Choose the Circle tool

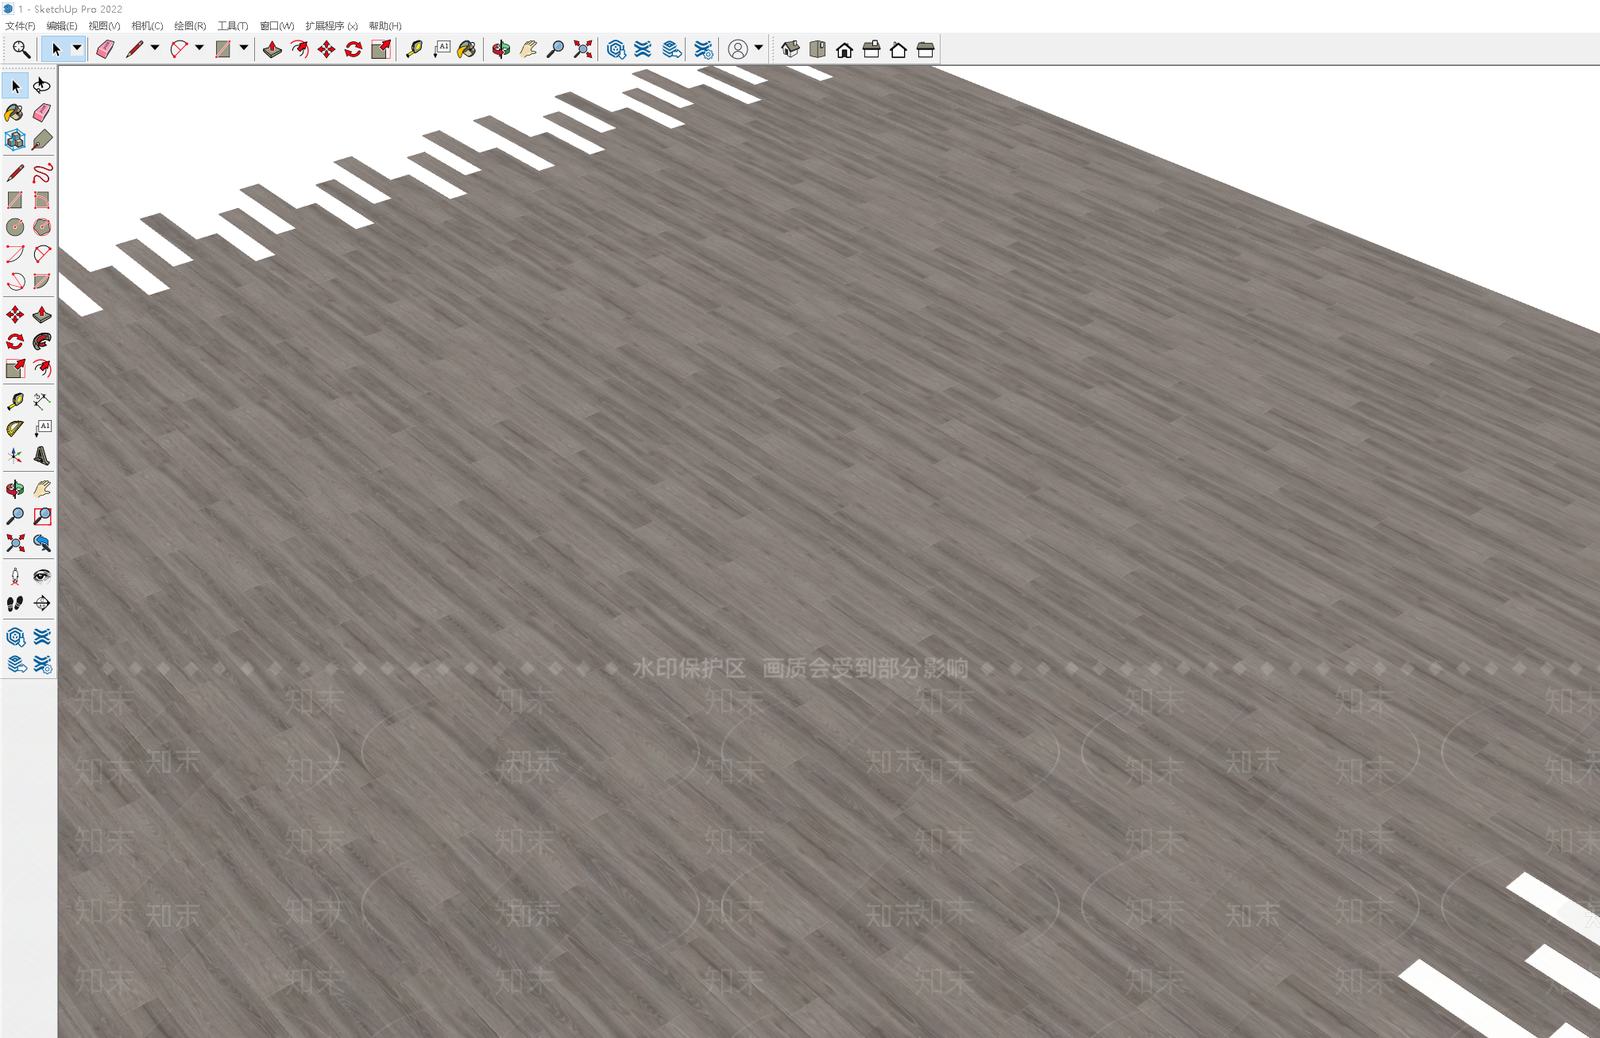(x=15, y=227)
